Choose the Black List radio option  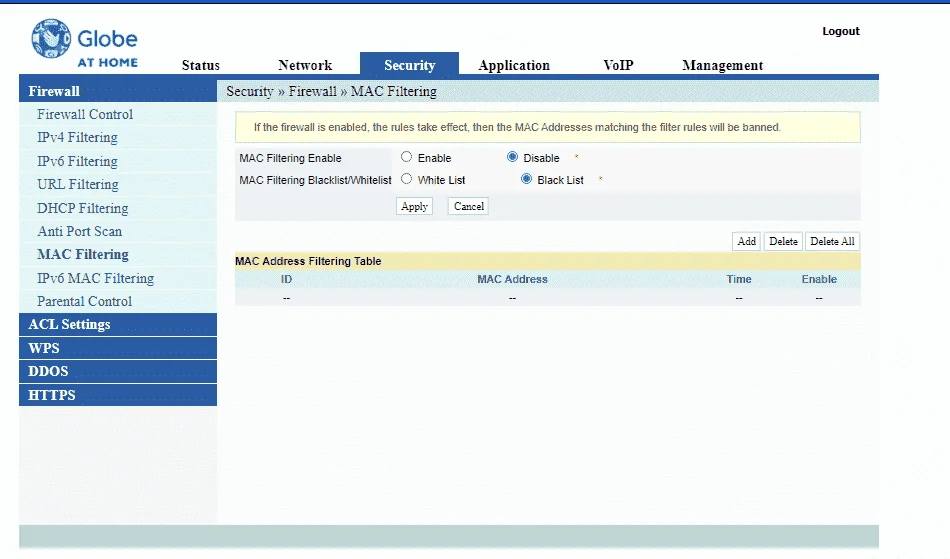tap(526, 179)
